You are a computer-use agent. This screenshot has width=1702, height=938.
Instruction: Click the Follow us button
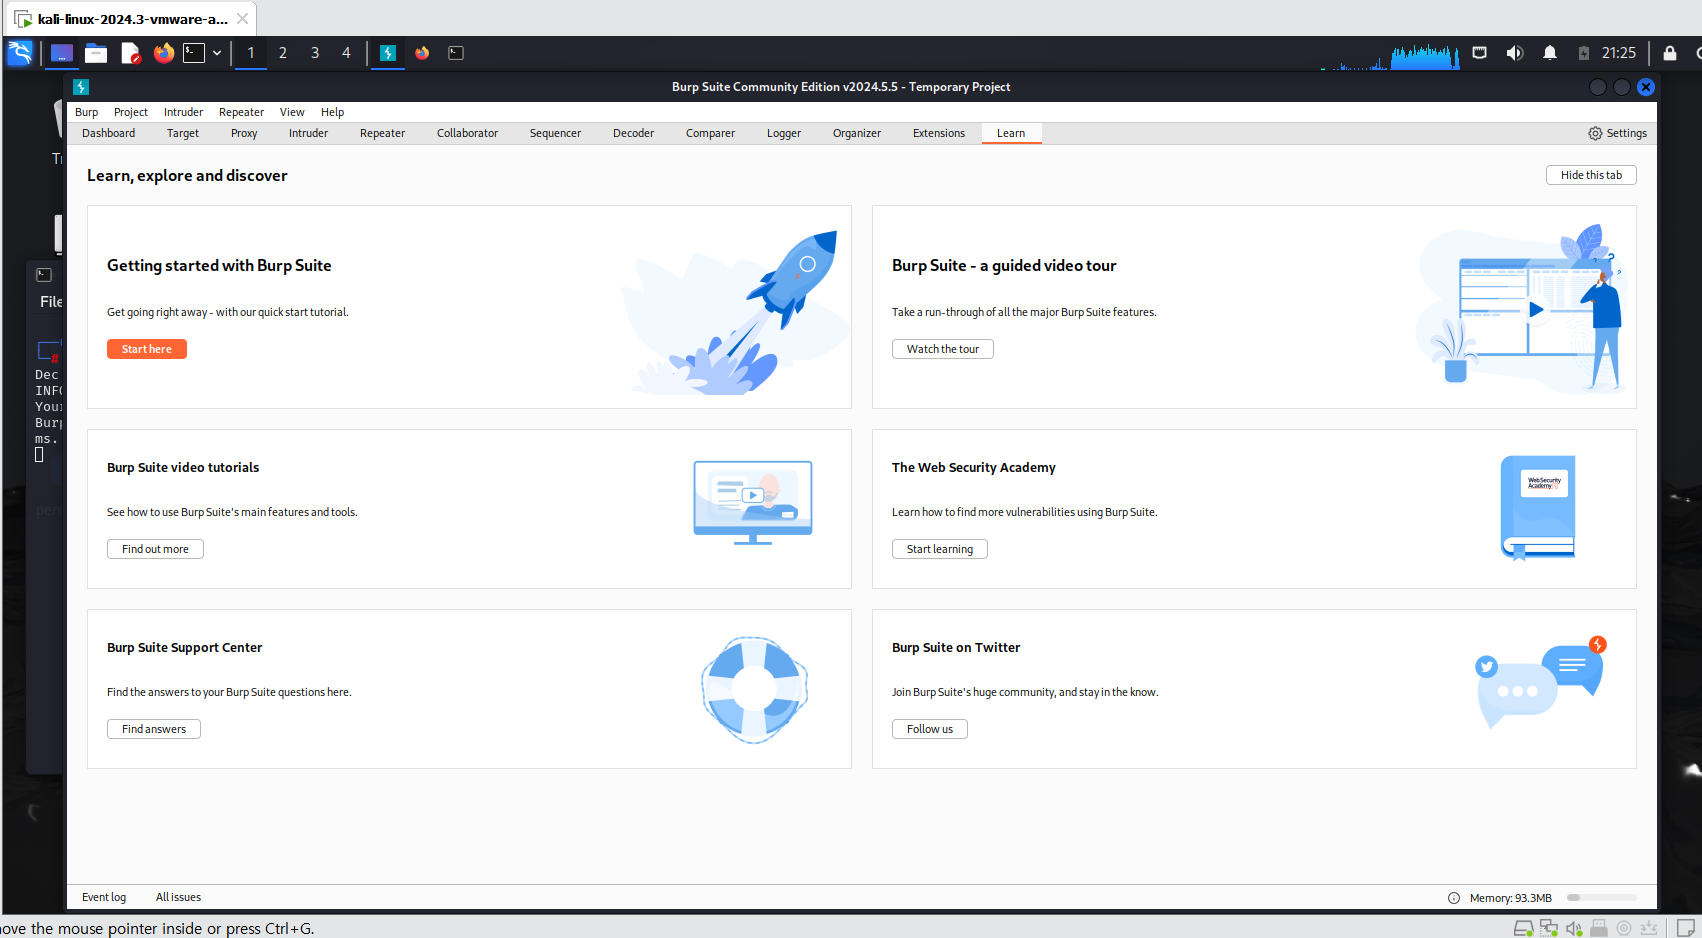tap(930, 729)
